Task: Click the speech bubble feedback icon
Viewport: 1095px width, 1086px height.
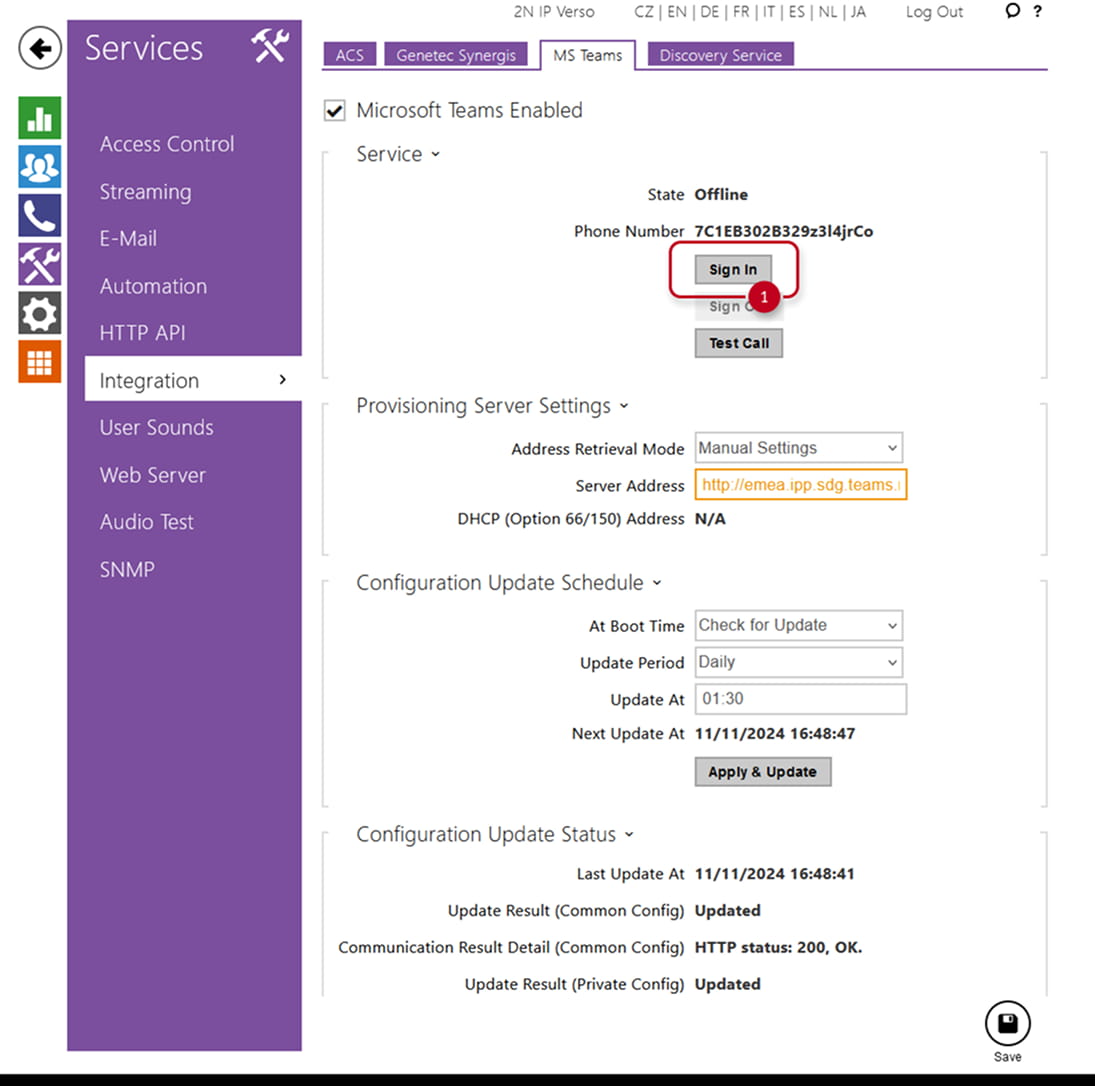Action: click(x=1012, y=10)
